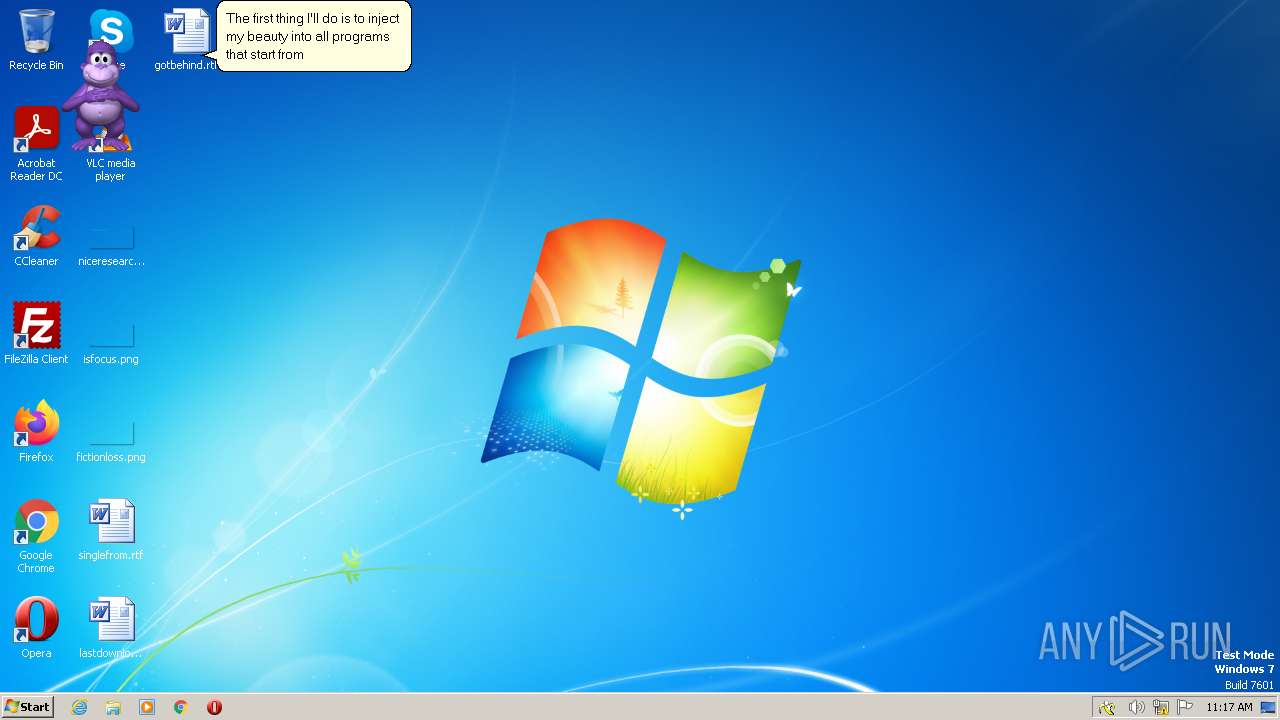Image resolution: width=1280 pixels, height=720 pixels.
Task: Select the niceresearc... desktop file
Action: pyautogui.click(x=111, y=246)
